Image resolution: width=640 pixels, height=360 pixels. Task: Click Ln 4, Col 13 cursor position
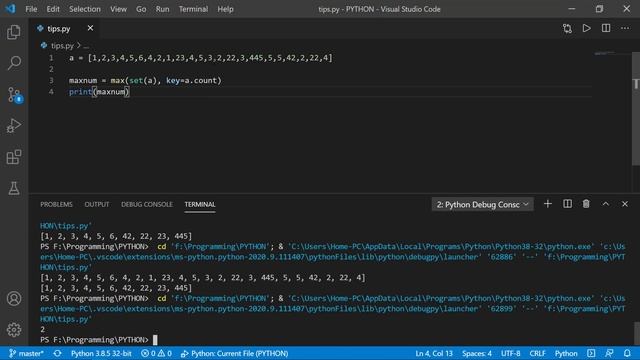(x=434, y=353)
